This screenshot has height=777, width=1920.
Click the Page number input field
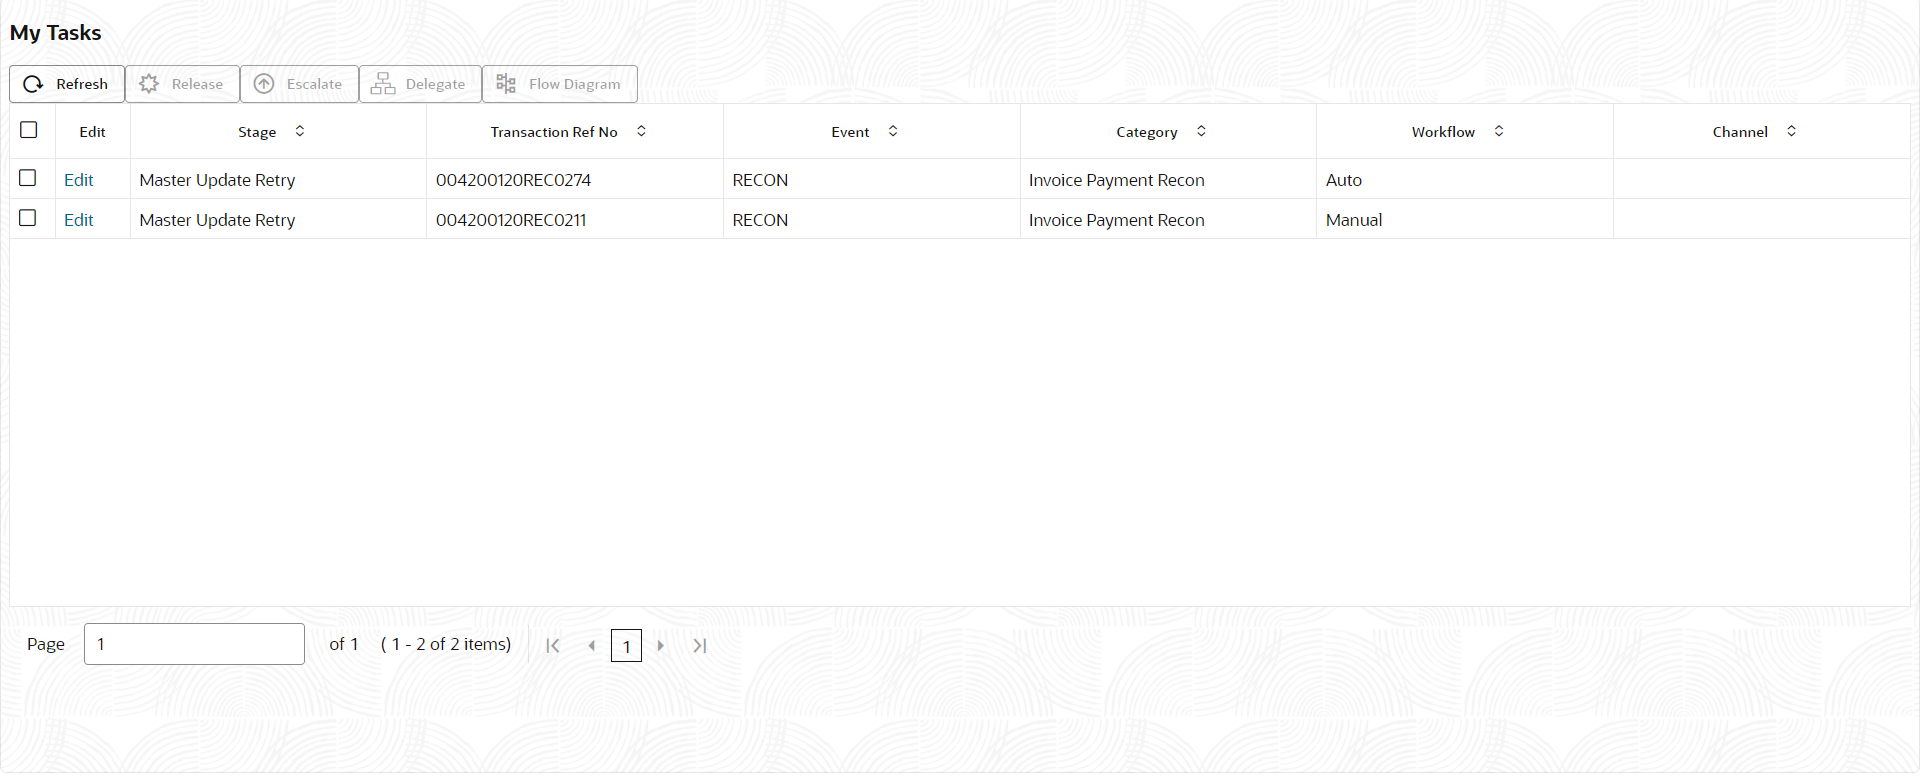[x=195, y=644]
